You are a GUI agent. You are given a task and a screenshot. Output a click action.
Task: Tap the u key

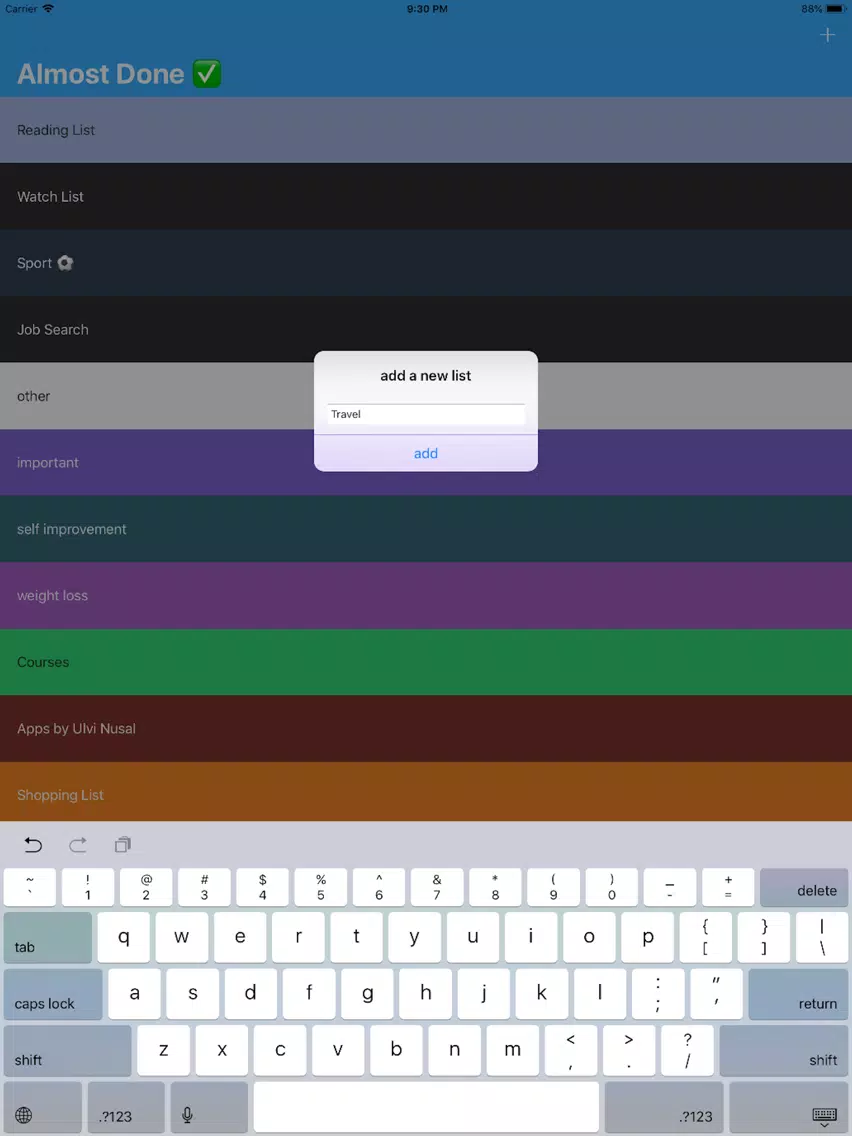pos(473,937)
